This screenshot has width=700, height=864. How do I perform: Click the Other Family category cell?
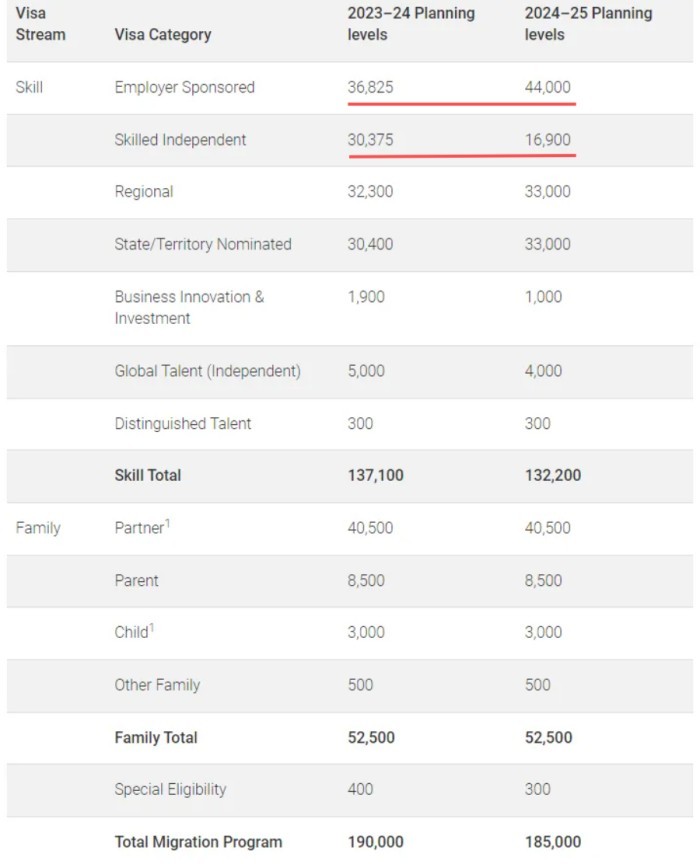pyautogui.click(x=157, y=685)
